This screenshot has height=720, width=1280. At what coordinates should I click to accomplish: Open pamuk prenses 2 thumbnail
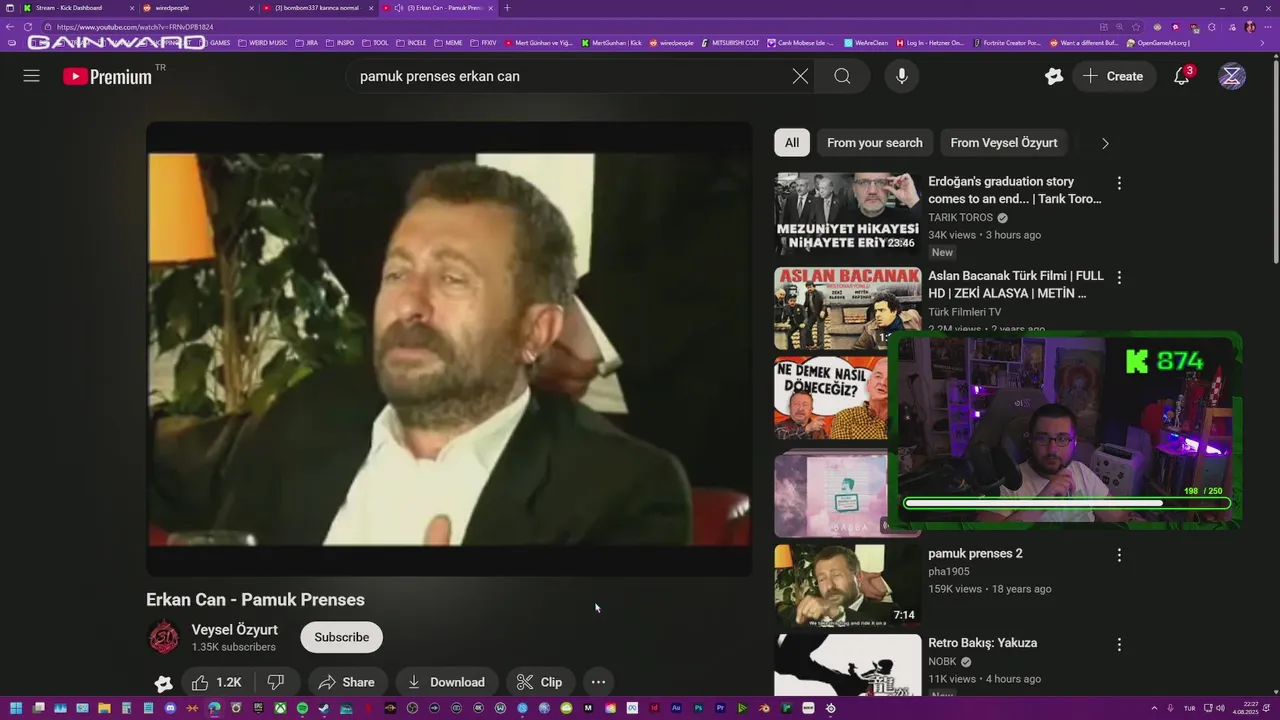[x=847, y=586]
